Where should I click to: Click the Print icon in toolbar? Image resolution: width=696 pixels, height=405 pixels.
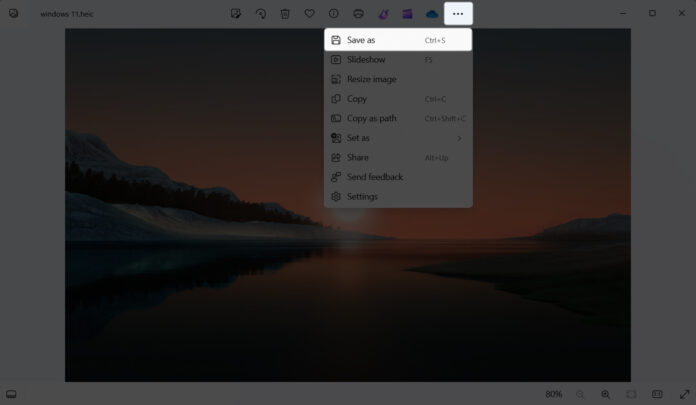(359, 14)
